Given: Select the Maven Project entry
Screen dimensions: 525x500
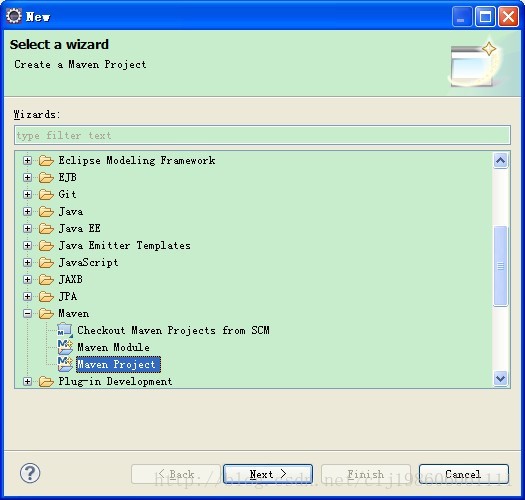Looking at the screenshot, I should pyautogui.click(x=118, y=365).
